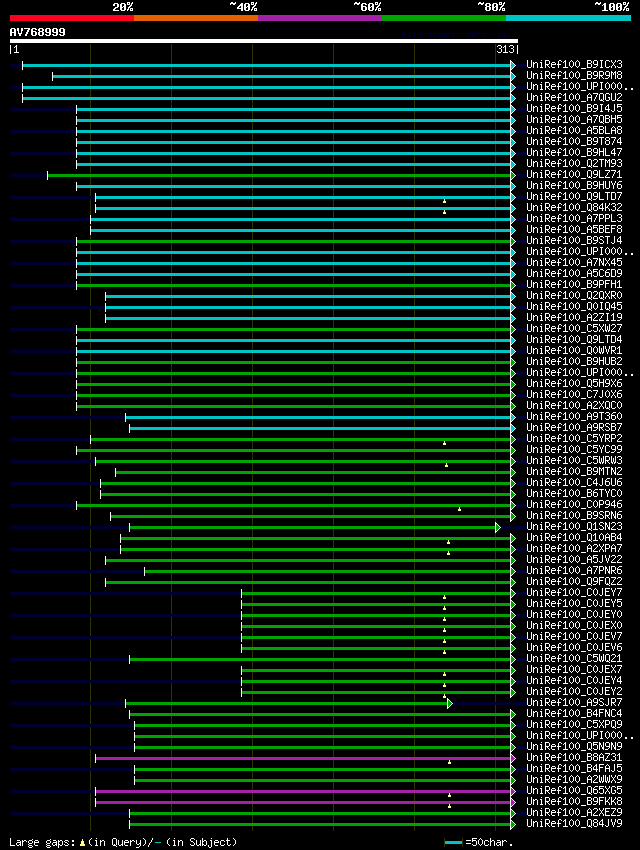Click the cyan ~100% legend segment
The height and width of the screenshot is (850, 640).
point(568,18)
